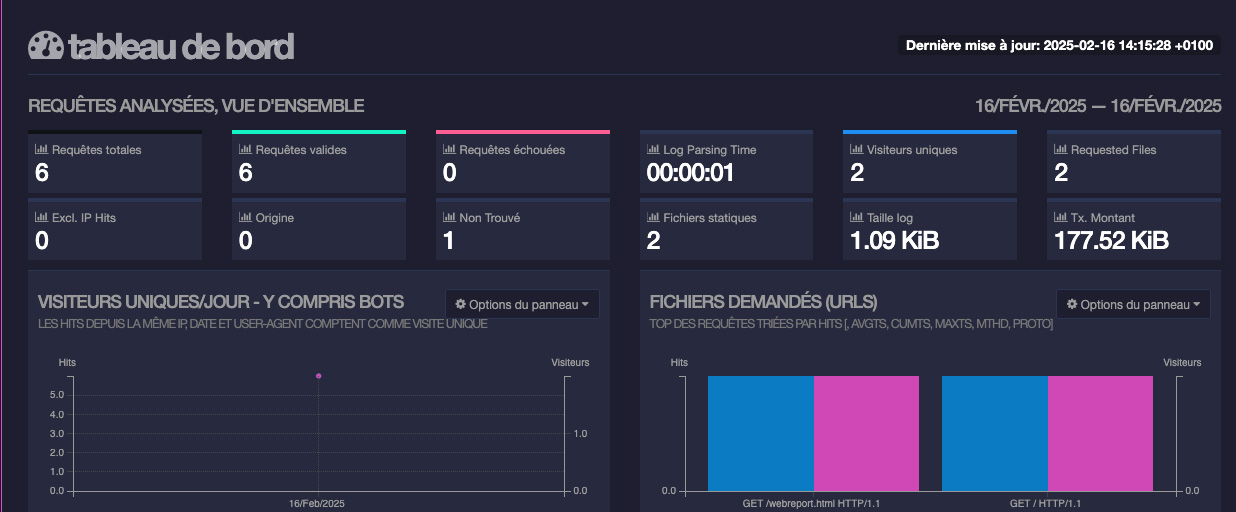Click the chart icon beside Taille log
Viewport: 1236px width, 512px height.
pos(857,218)
